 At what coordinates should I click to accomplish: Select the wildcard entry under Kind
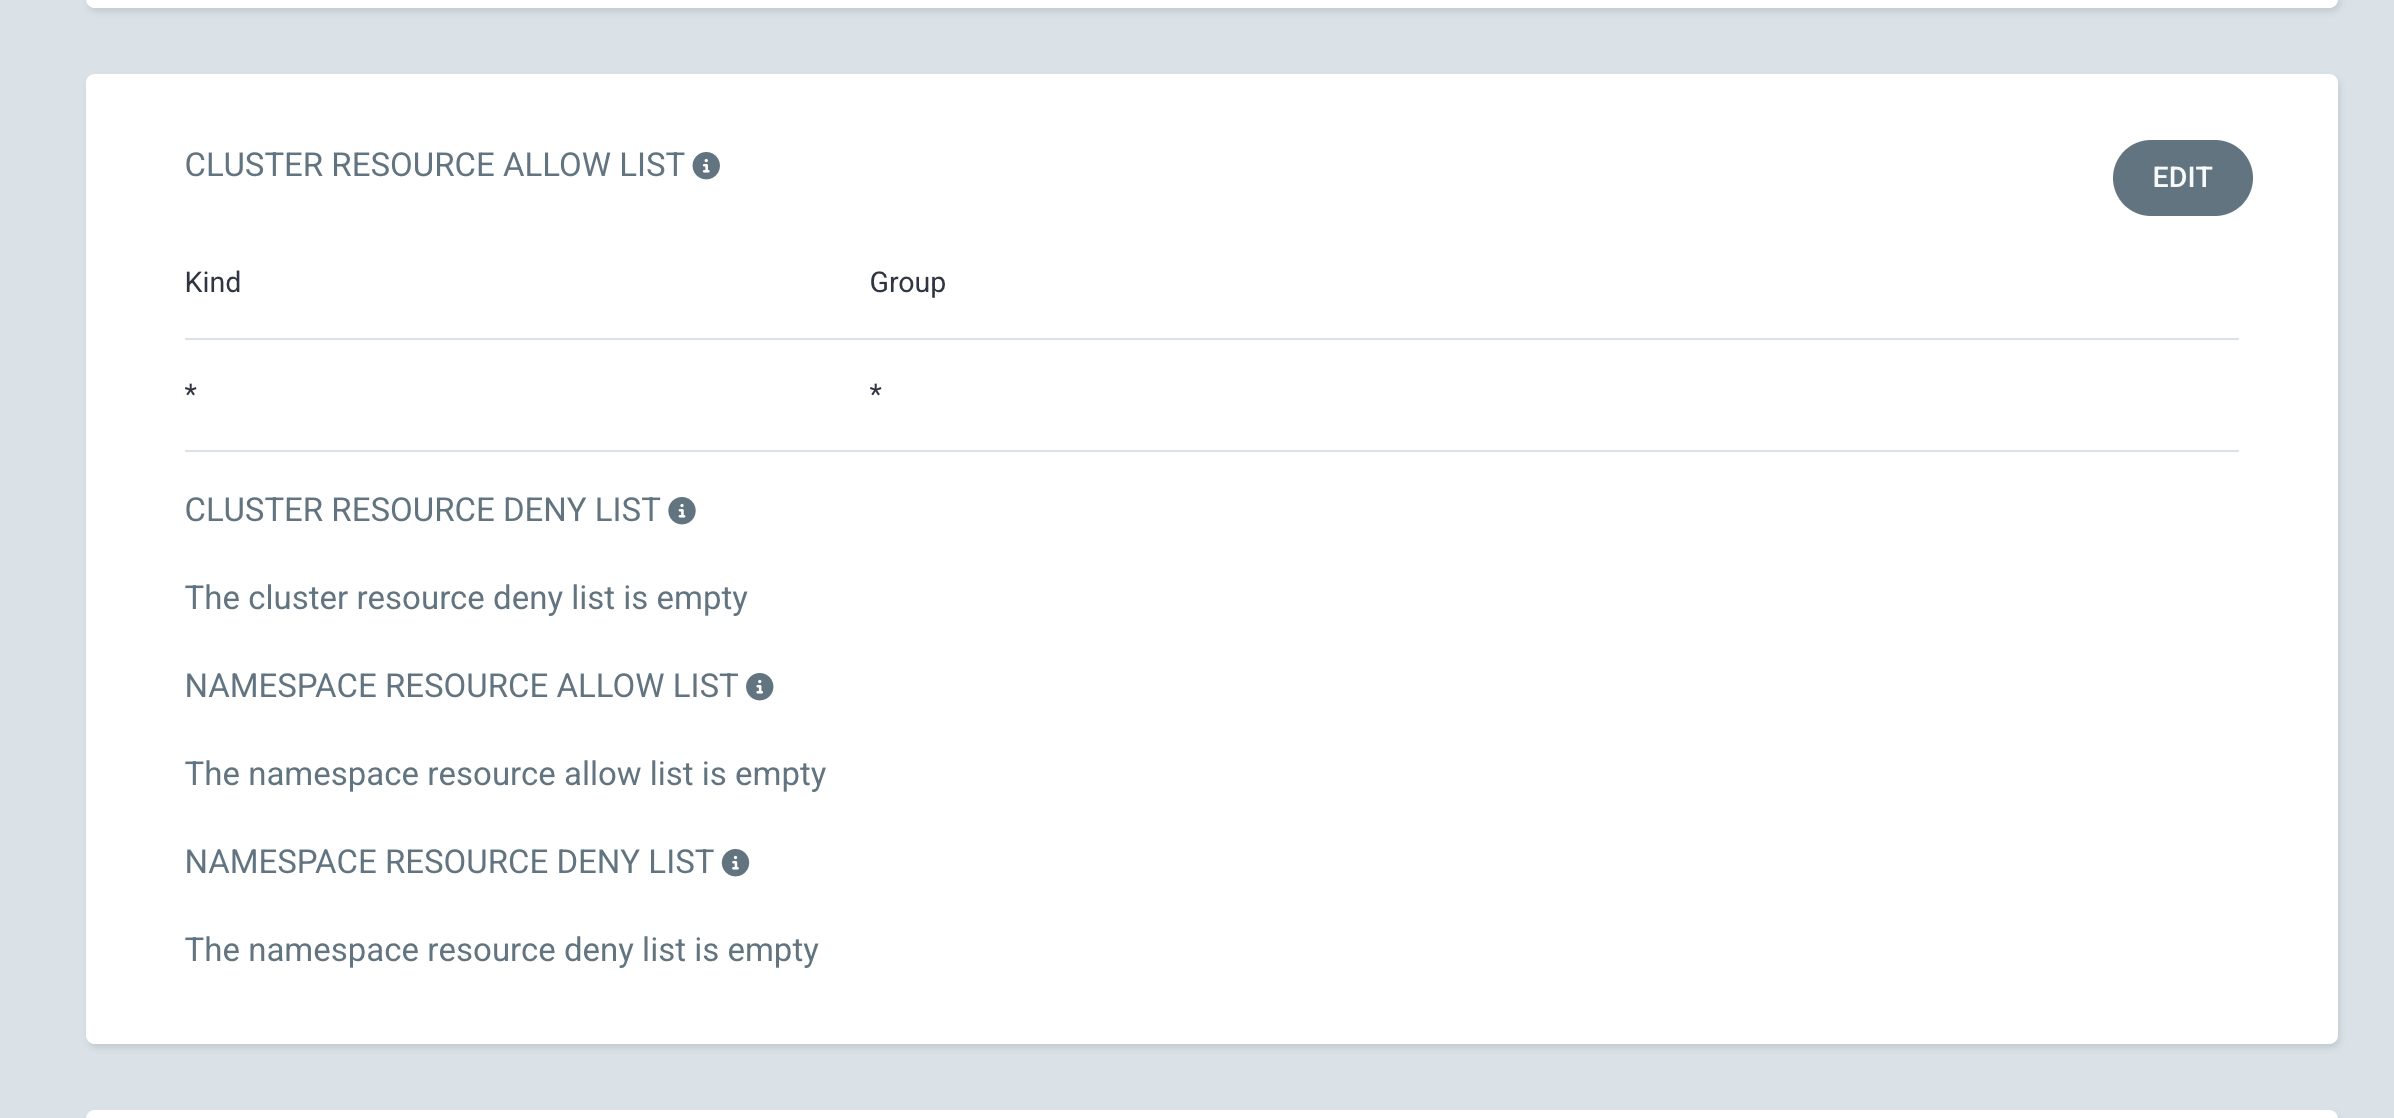[x=190, y=392]
